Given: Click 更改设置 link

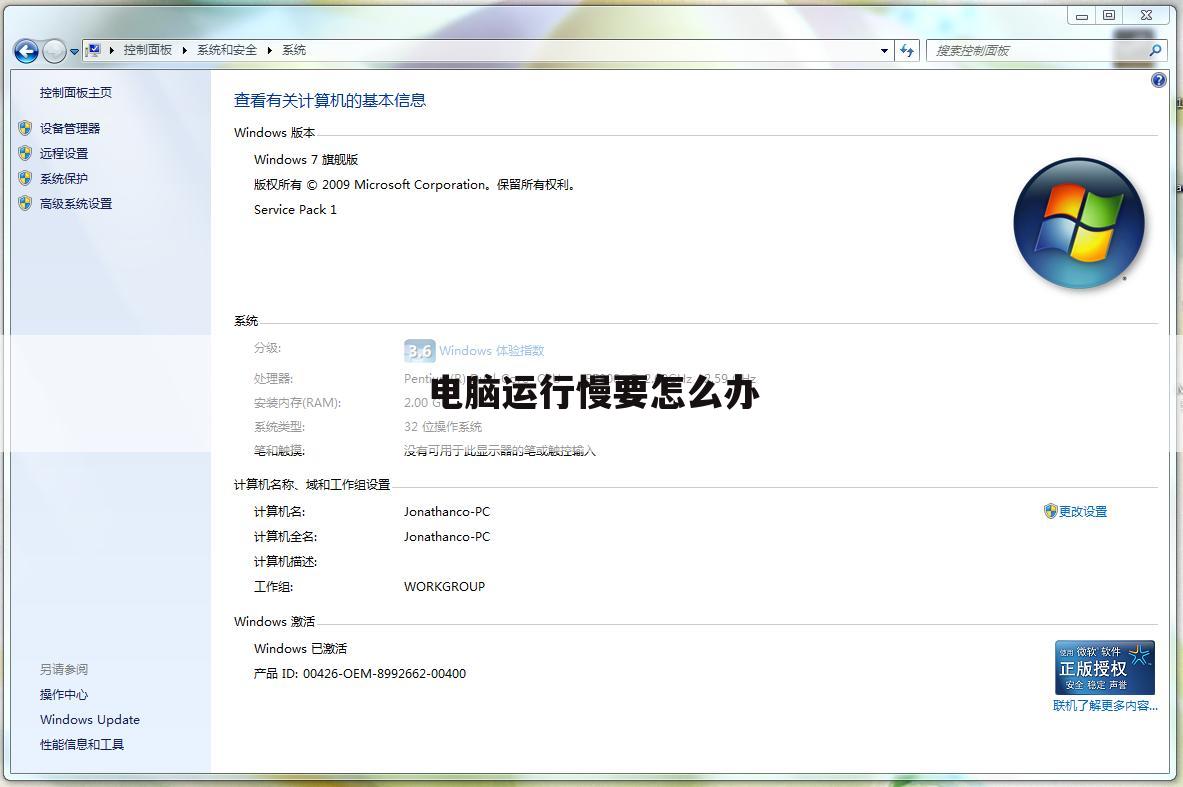Looking at the screenshot, I should tap(1083, 512).
